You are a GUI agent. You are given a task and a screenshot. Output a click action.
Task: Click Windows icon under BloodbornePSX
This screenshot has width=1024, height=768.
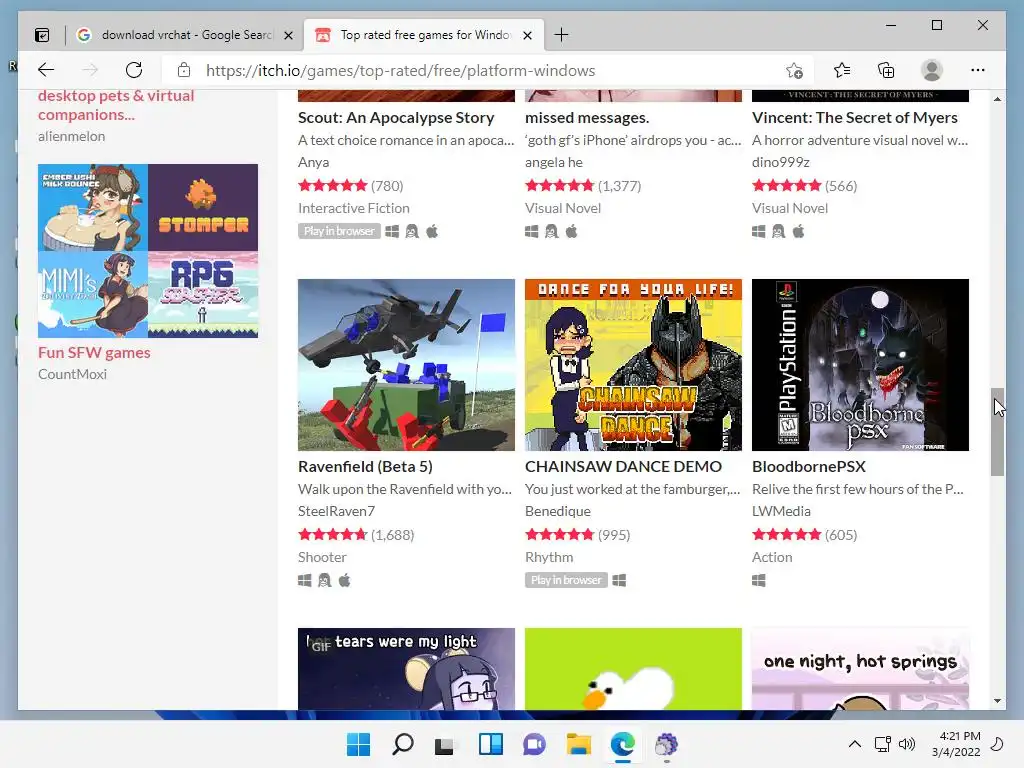758,580
